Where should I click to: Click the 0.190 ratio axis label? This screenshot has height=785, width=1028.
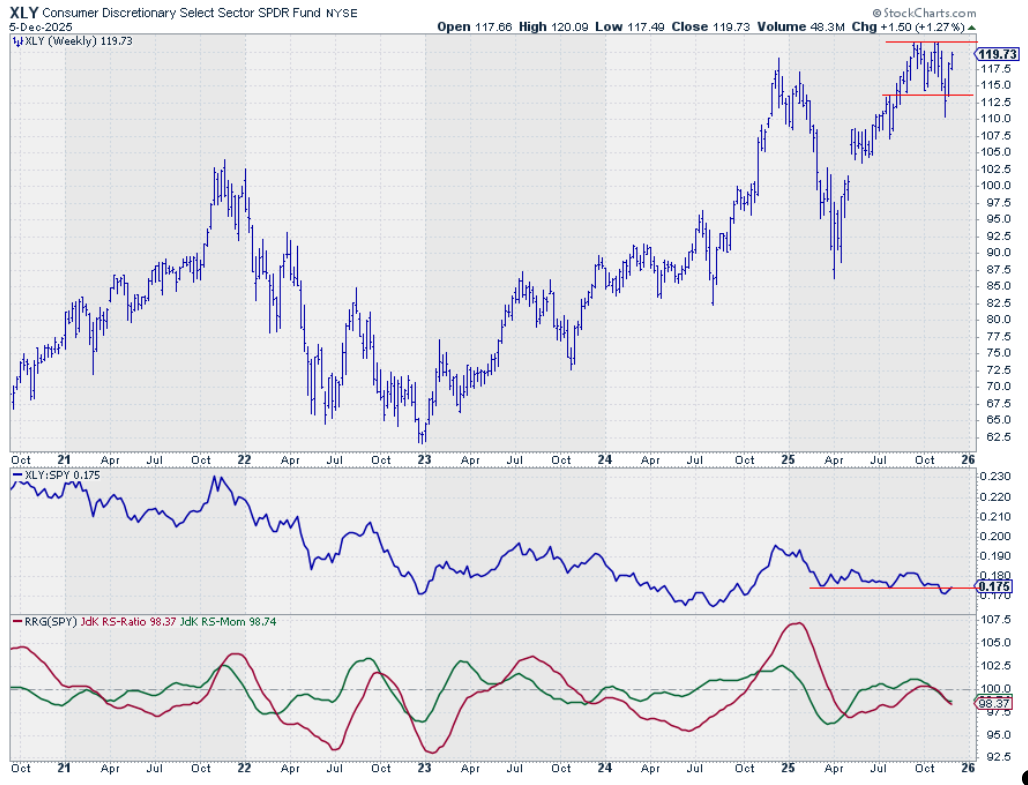[x=995, y=556]
